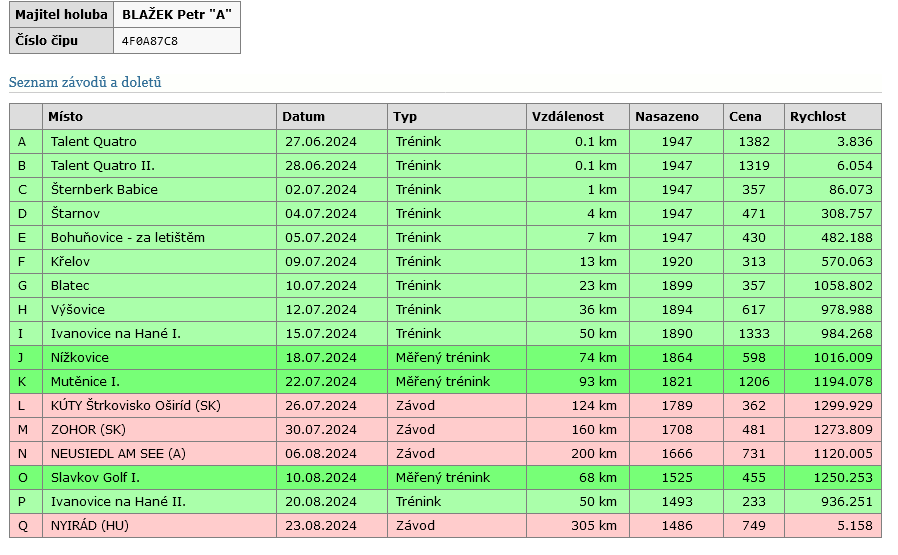The height and width of the screenshot is (555, 898).
Task: Click the KÚTY Štrkovisko Oširíd (SK) entry
Action: coord(135,405)
